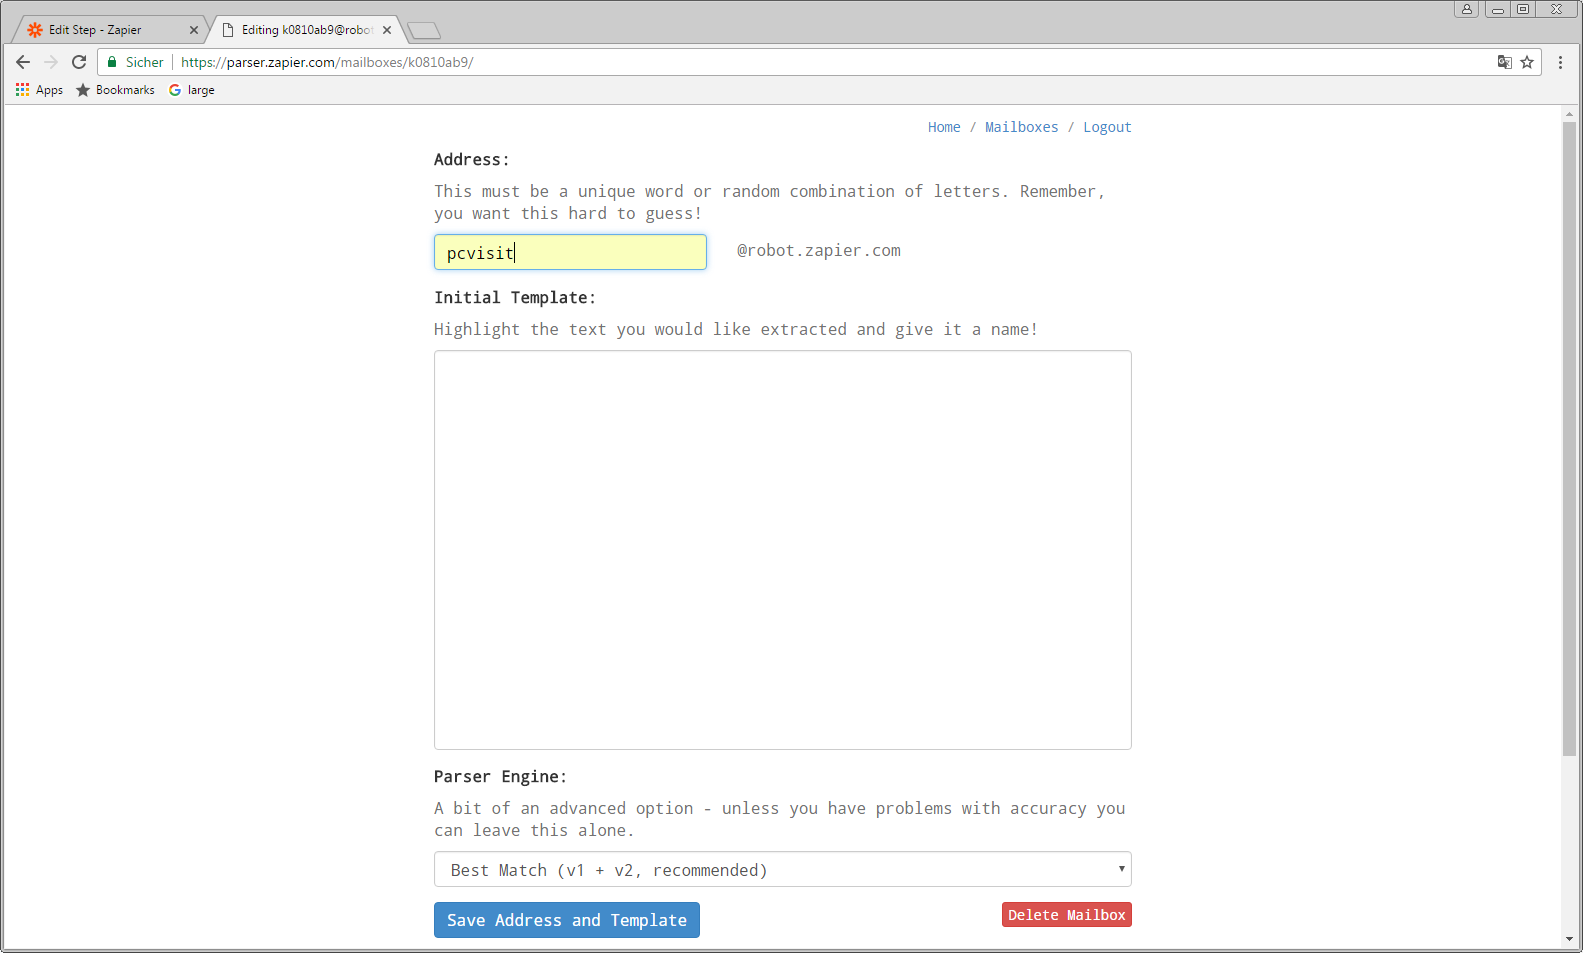Switch to the 'Edit Step - Zapier' tab
The image size is (1583, 953).
pos(100,30)
